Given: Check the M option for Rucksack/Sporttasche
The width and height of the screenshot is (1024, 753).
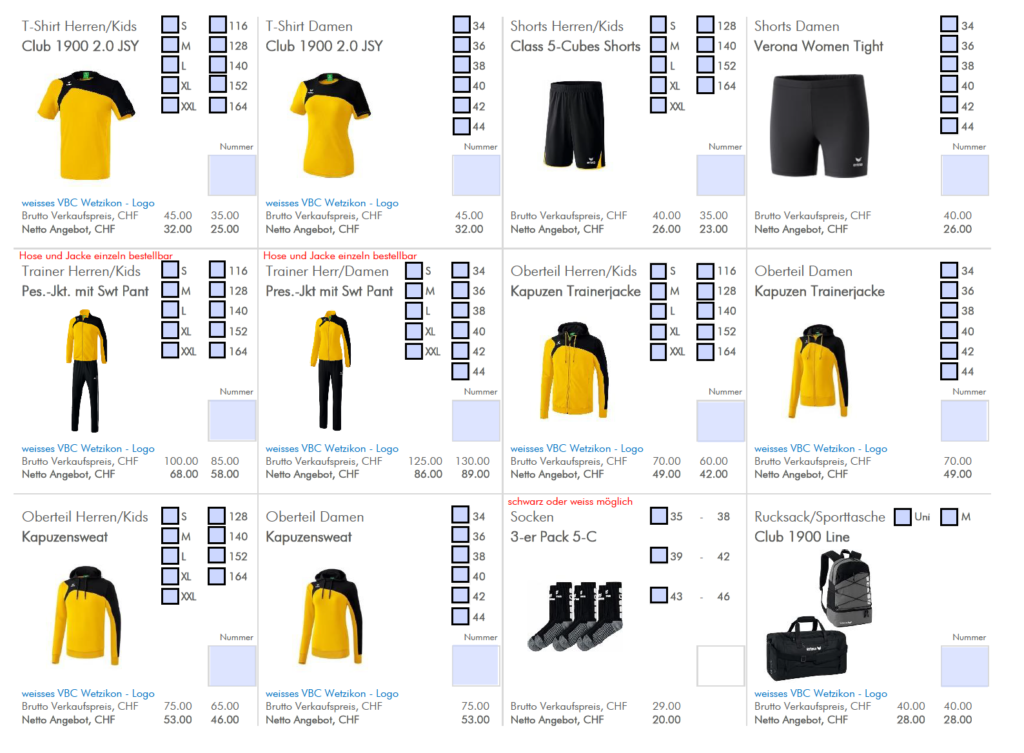Looking at the screenshot, I should 949,516.
